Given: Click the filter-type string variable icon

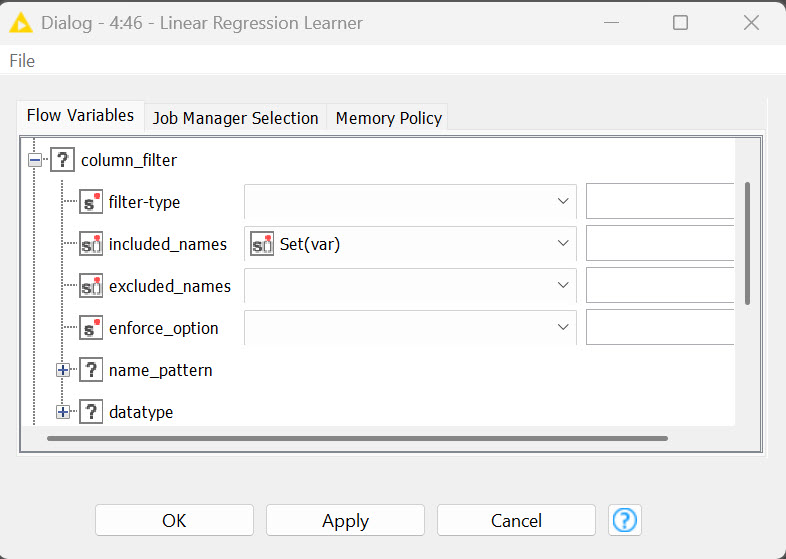Looking at the screenshot, I should (91, 202).
